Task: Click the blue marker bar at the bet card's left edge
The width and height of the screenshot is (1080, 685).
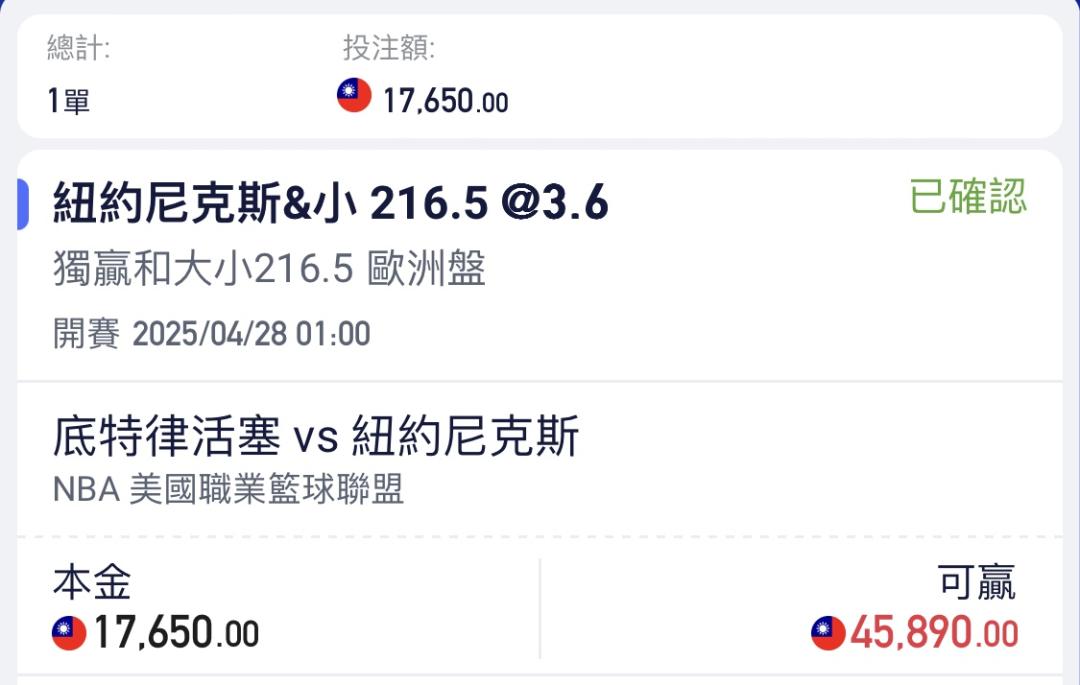Action: coord(23,204)
